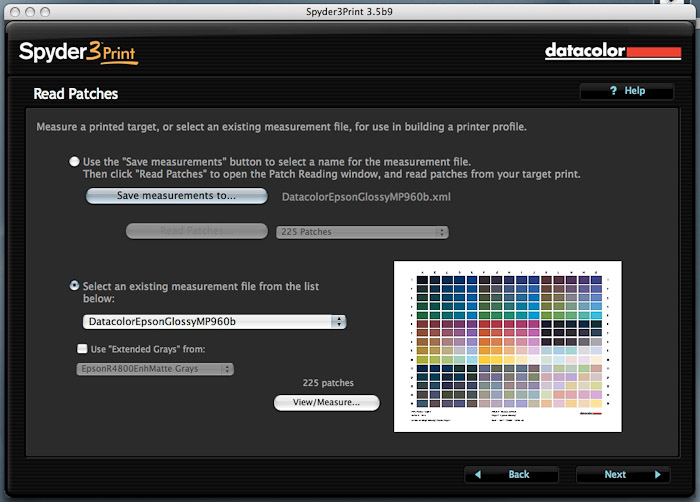Choose the existing measurement file radio option
The width and height of the screenshot is (700, 502).
click(x=75, y=285)
